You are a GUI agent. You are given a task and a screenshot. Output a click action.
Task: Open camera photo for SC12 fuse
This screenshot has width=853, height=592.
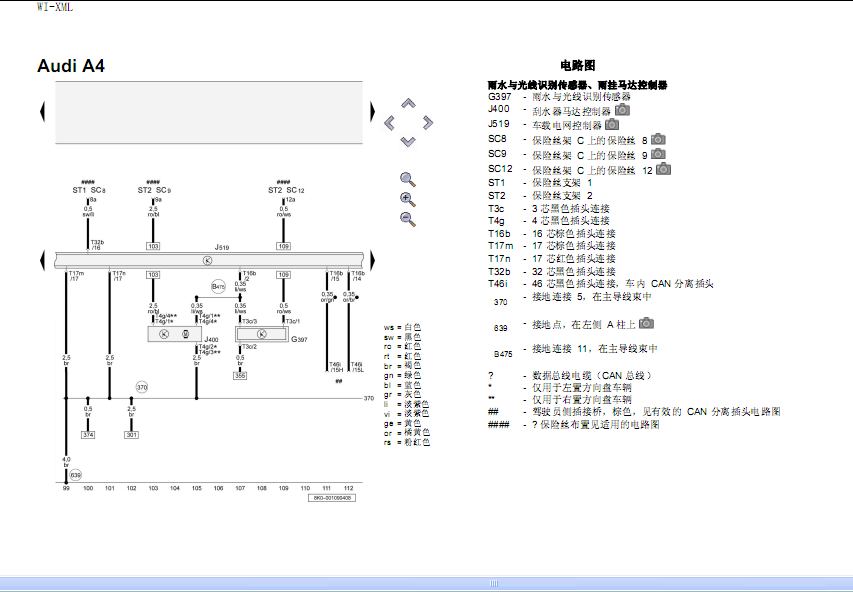pos(663,169)
